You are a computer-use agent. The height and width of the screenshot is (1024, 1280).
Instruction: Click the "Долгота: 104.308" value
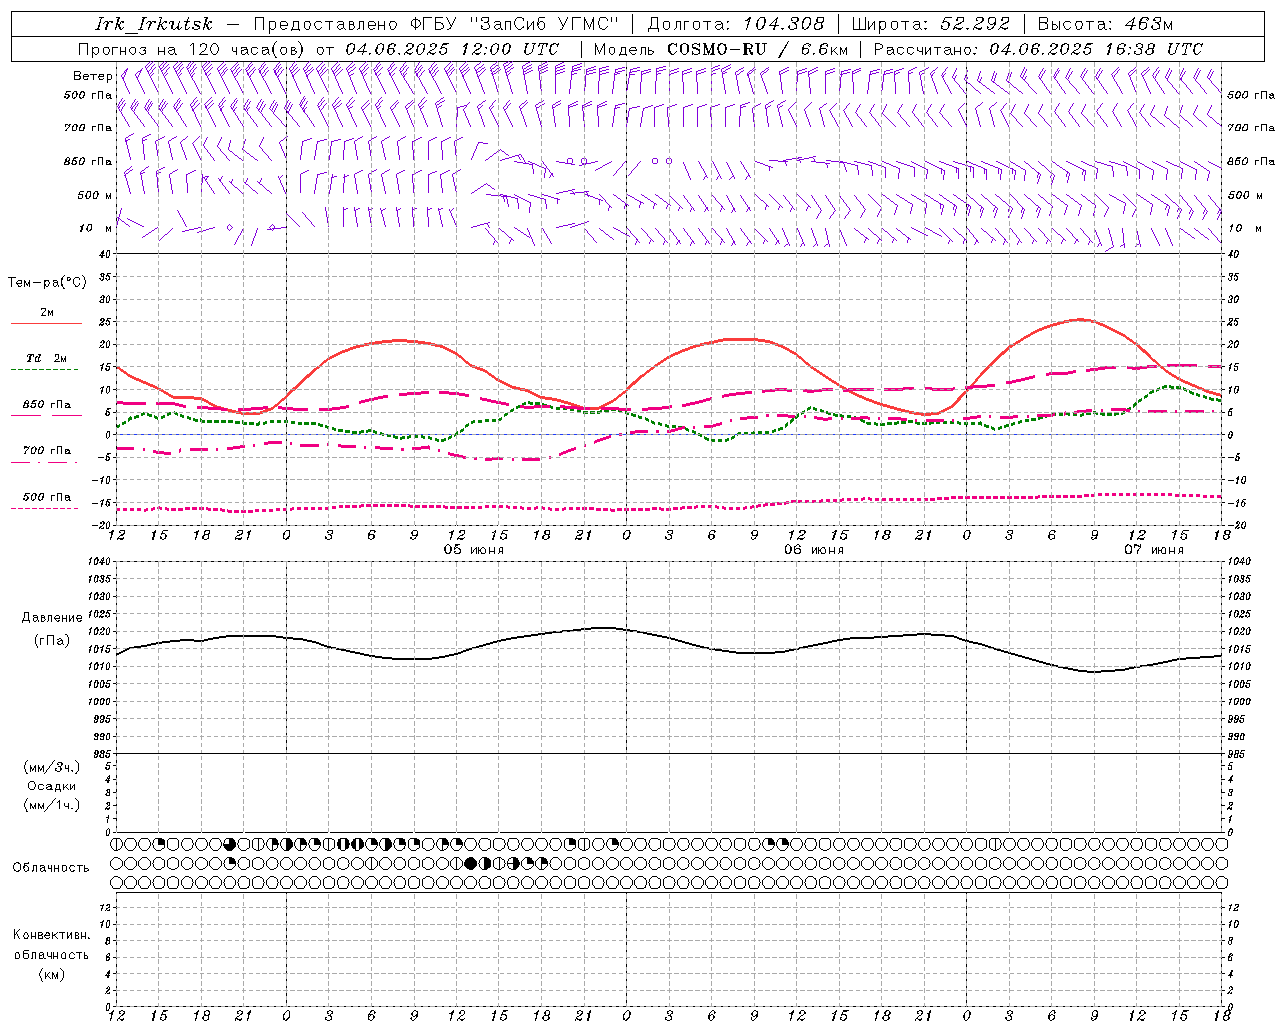736,24
